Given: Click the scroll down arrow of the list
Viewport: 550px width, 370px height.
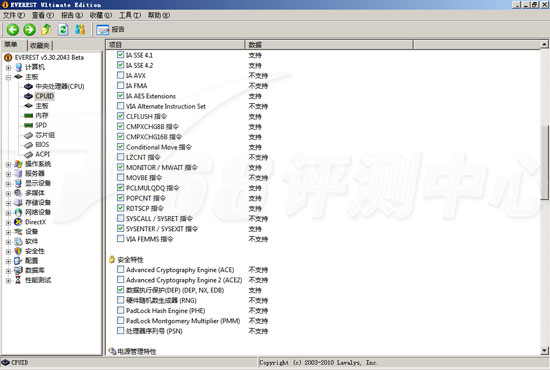Looking at the screenshot, I should (x=544, y=350).
